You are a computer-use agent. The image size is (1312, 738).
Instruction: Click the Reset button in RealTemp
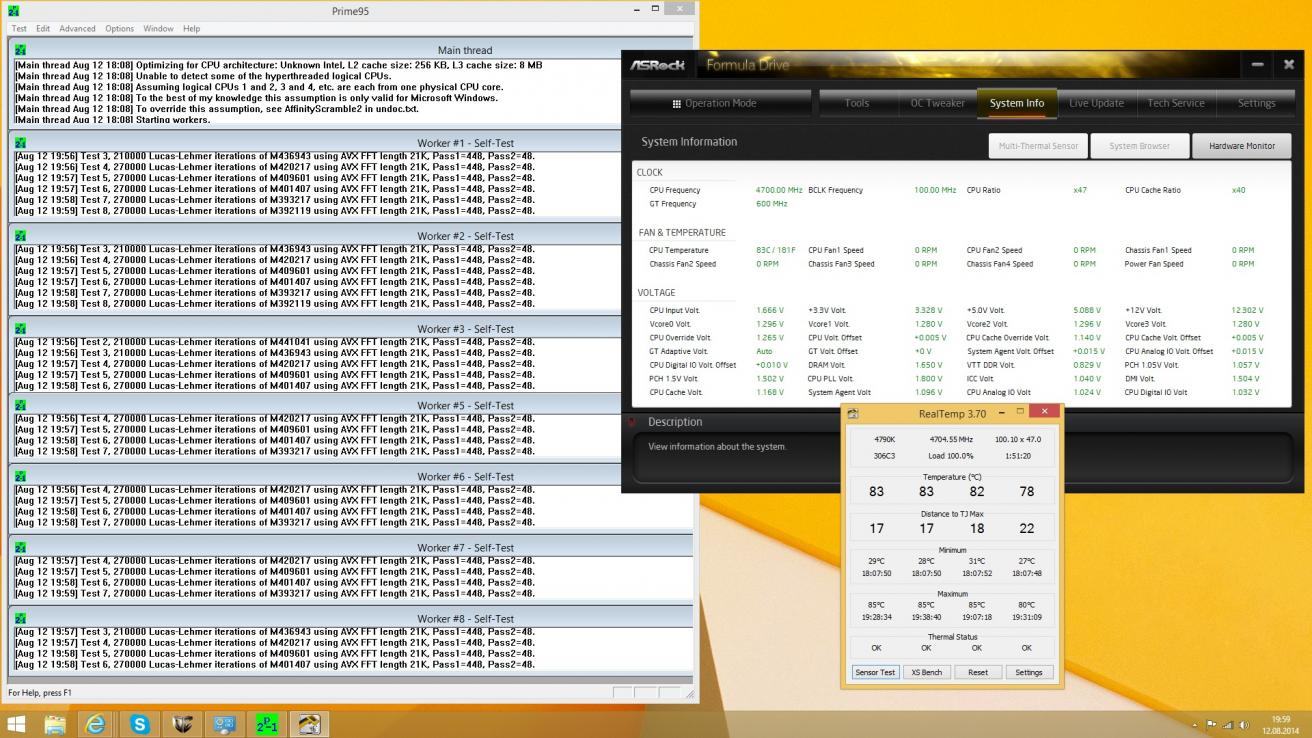click(x=978, y=672)
